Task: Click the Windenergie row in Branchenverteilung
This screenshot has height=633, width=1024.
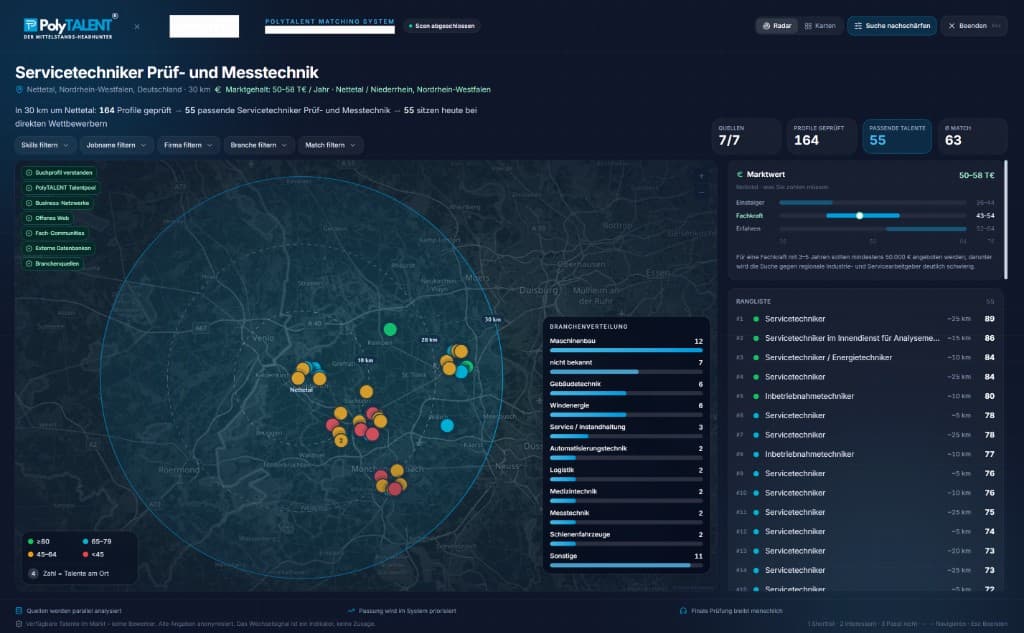Action: coord(626,410)
